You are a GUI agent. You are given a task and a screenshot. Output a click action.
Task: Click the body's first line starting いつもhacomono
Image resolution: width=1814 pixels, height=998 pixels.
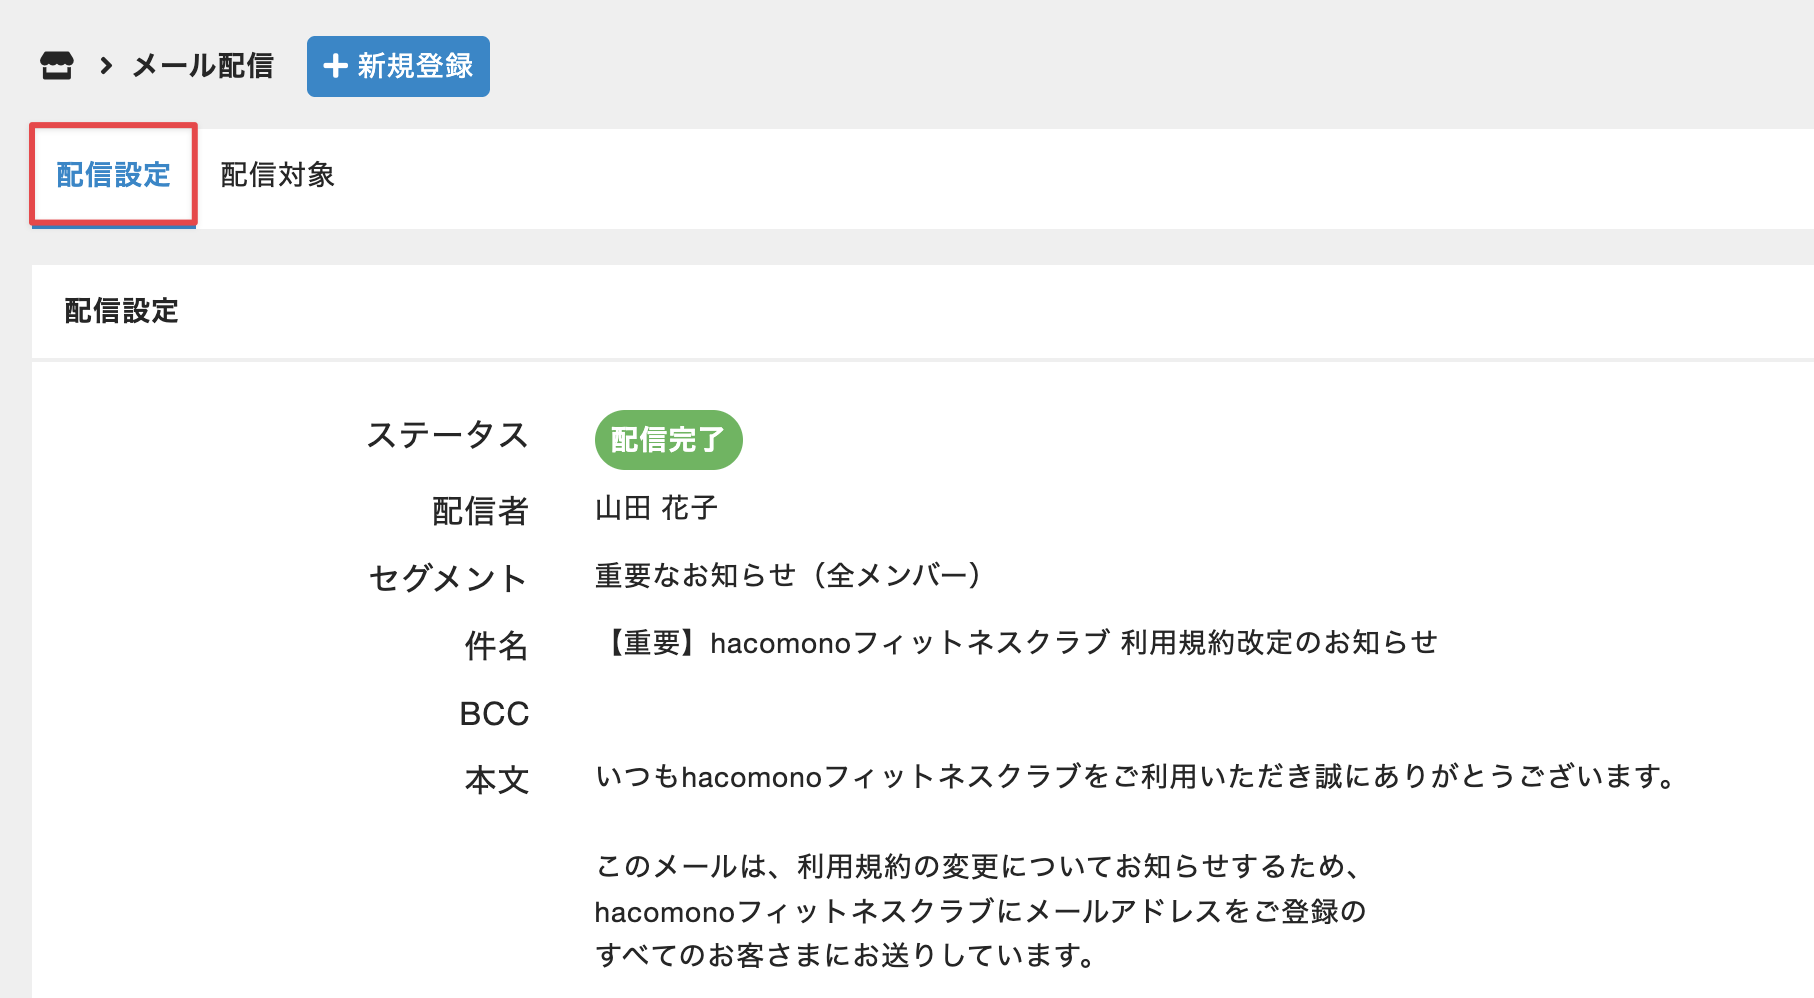click(x=1136, y=776)
